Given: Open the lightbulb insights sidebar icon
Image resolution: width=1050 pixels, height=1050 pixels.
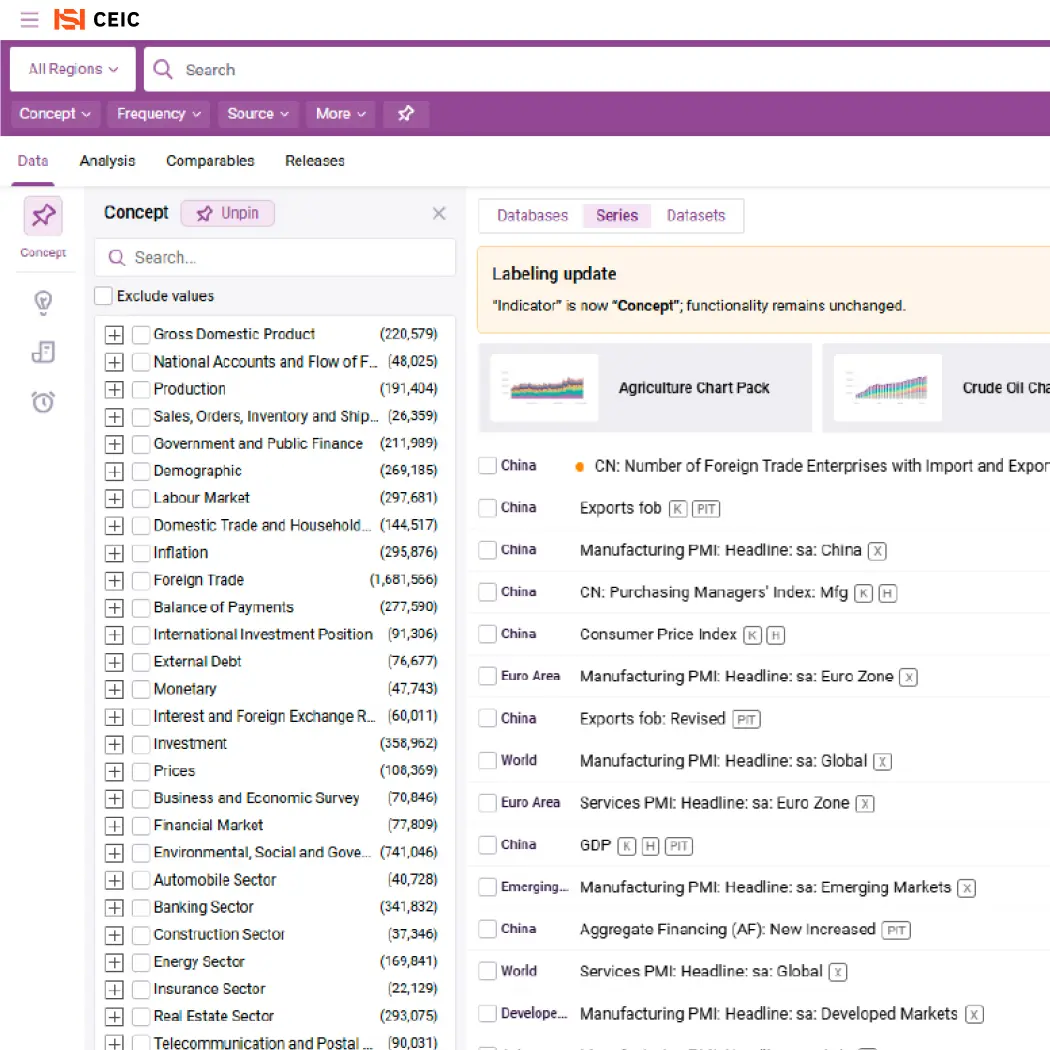Looking at the screenshot, I should [43, 301].
